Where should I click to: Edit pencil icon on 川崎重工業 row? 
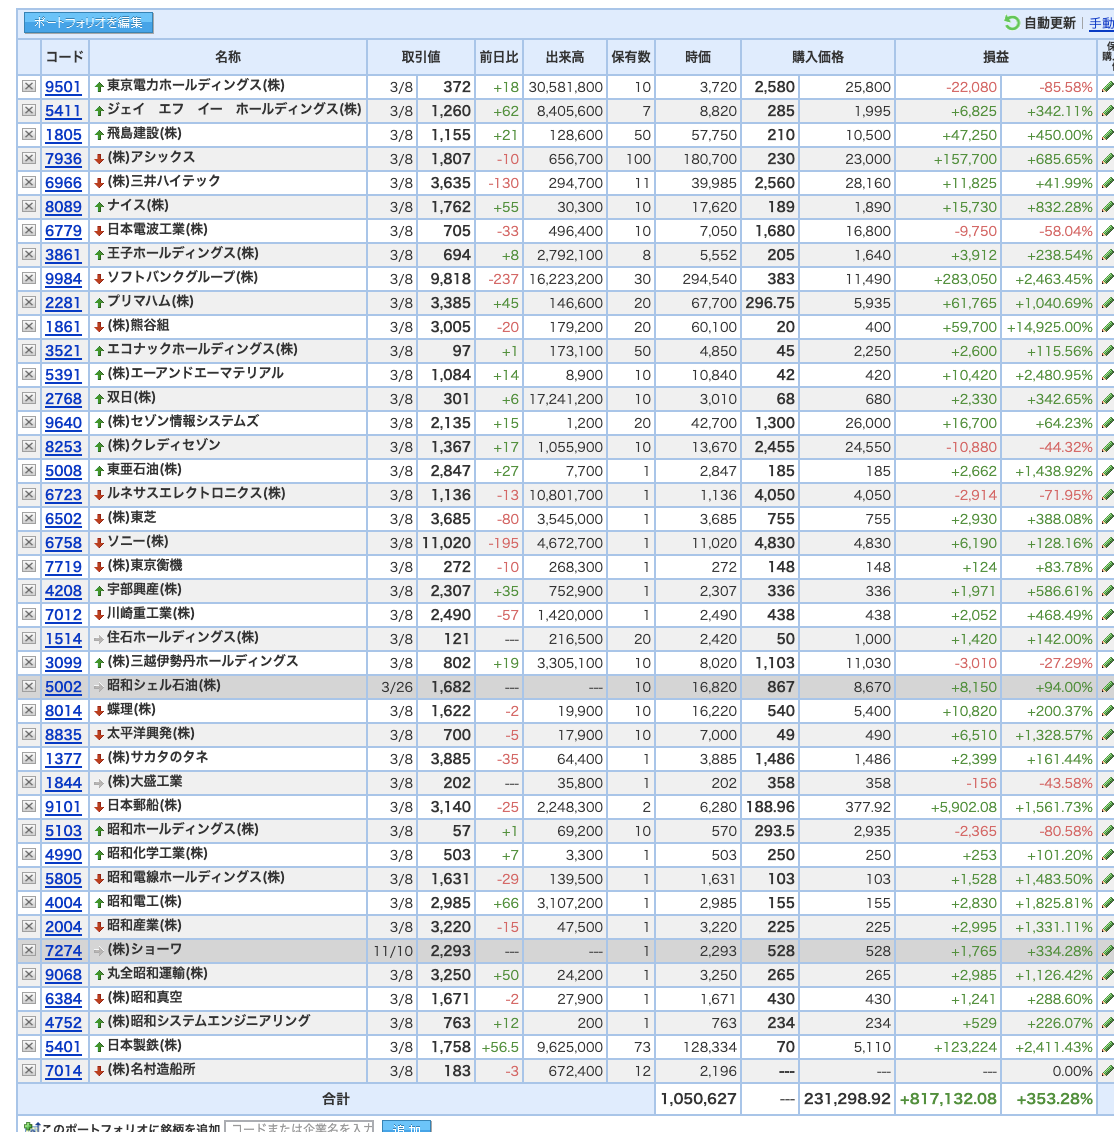(1107, 614)
